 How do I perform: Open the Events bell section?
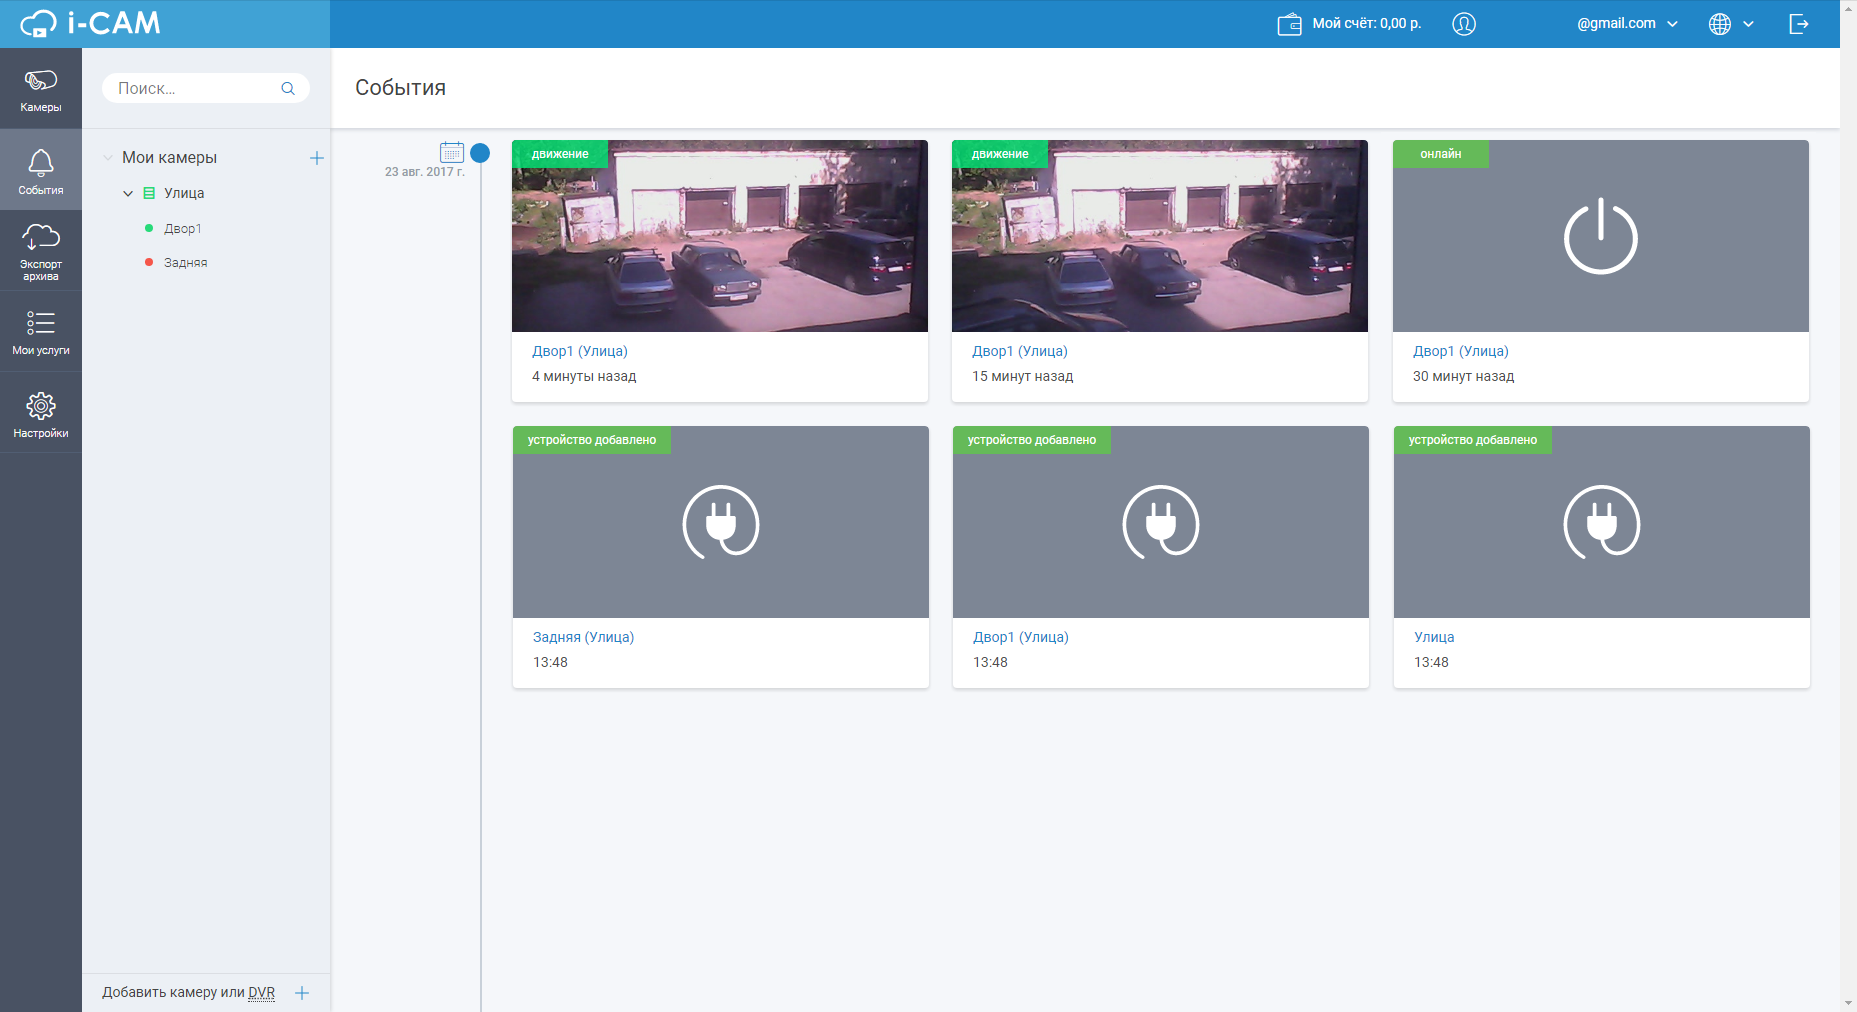[41, 170]
